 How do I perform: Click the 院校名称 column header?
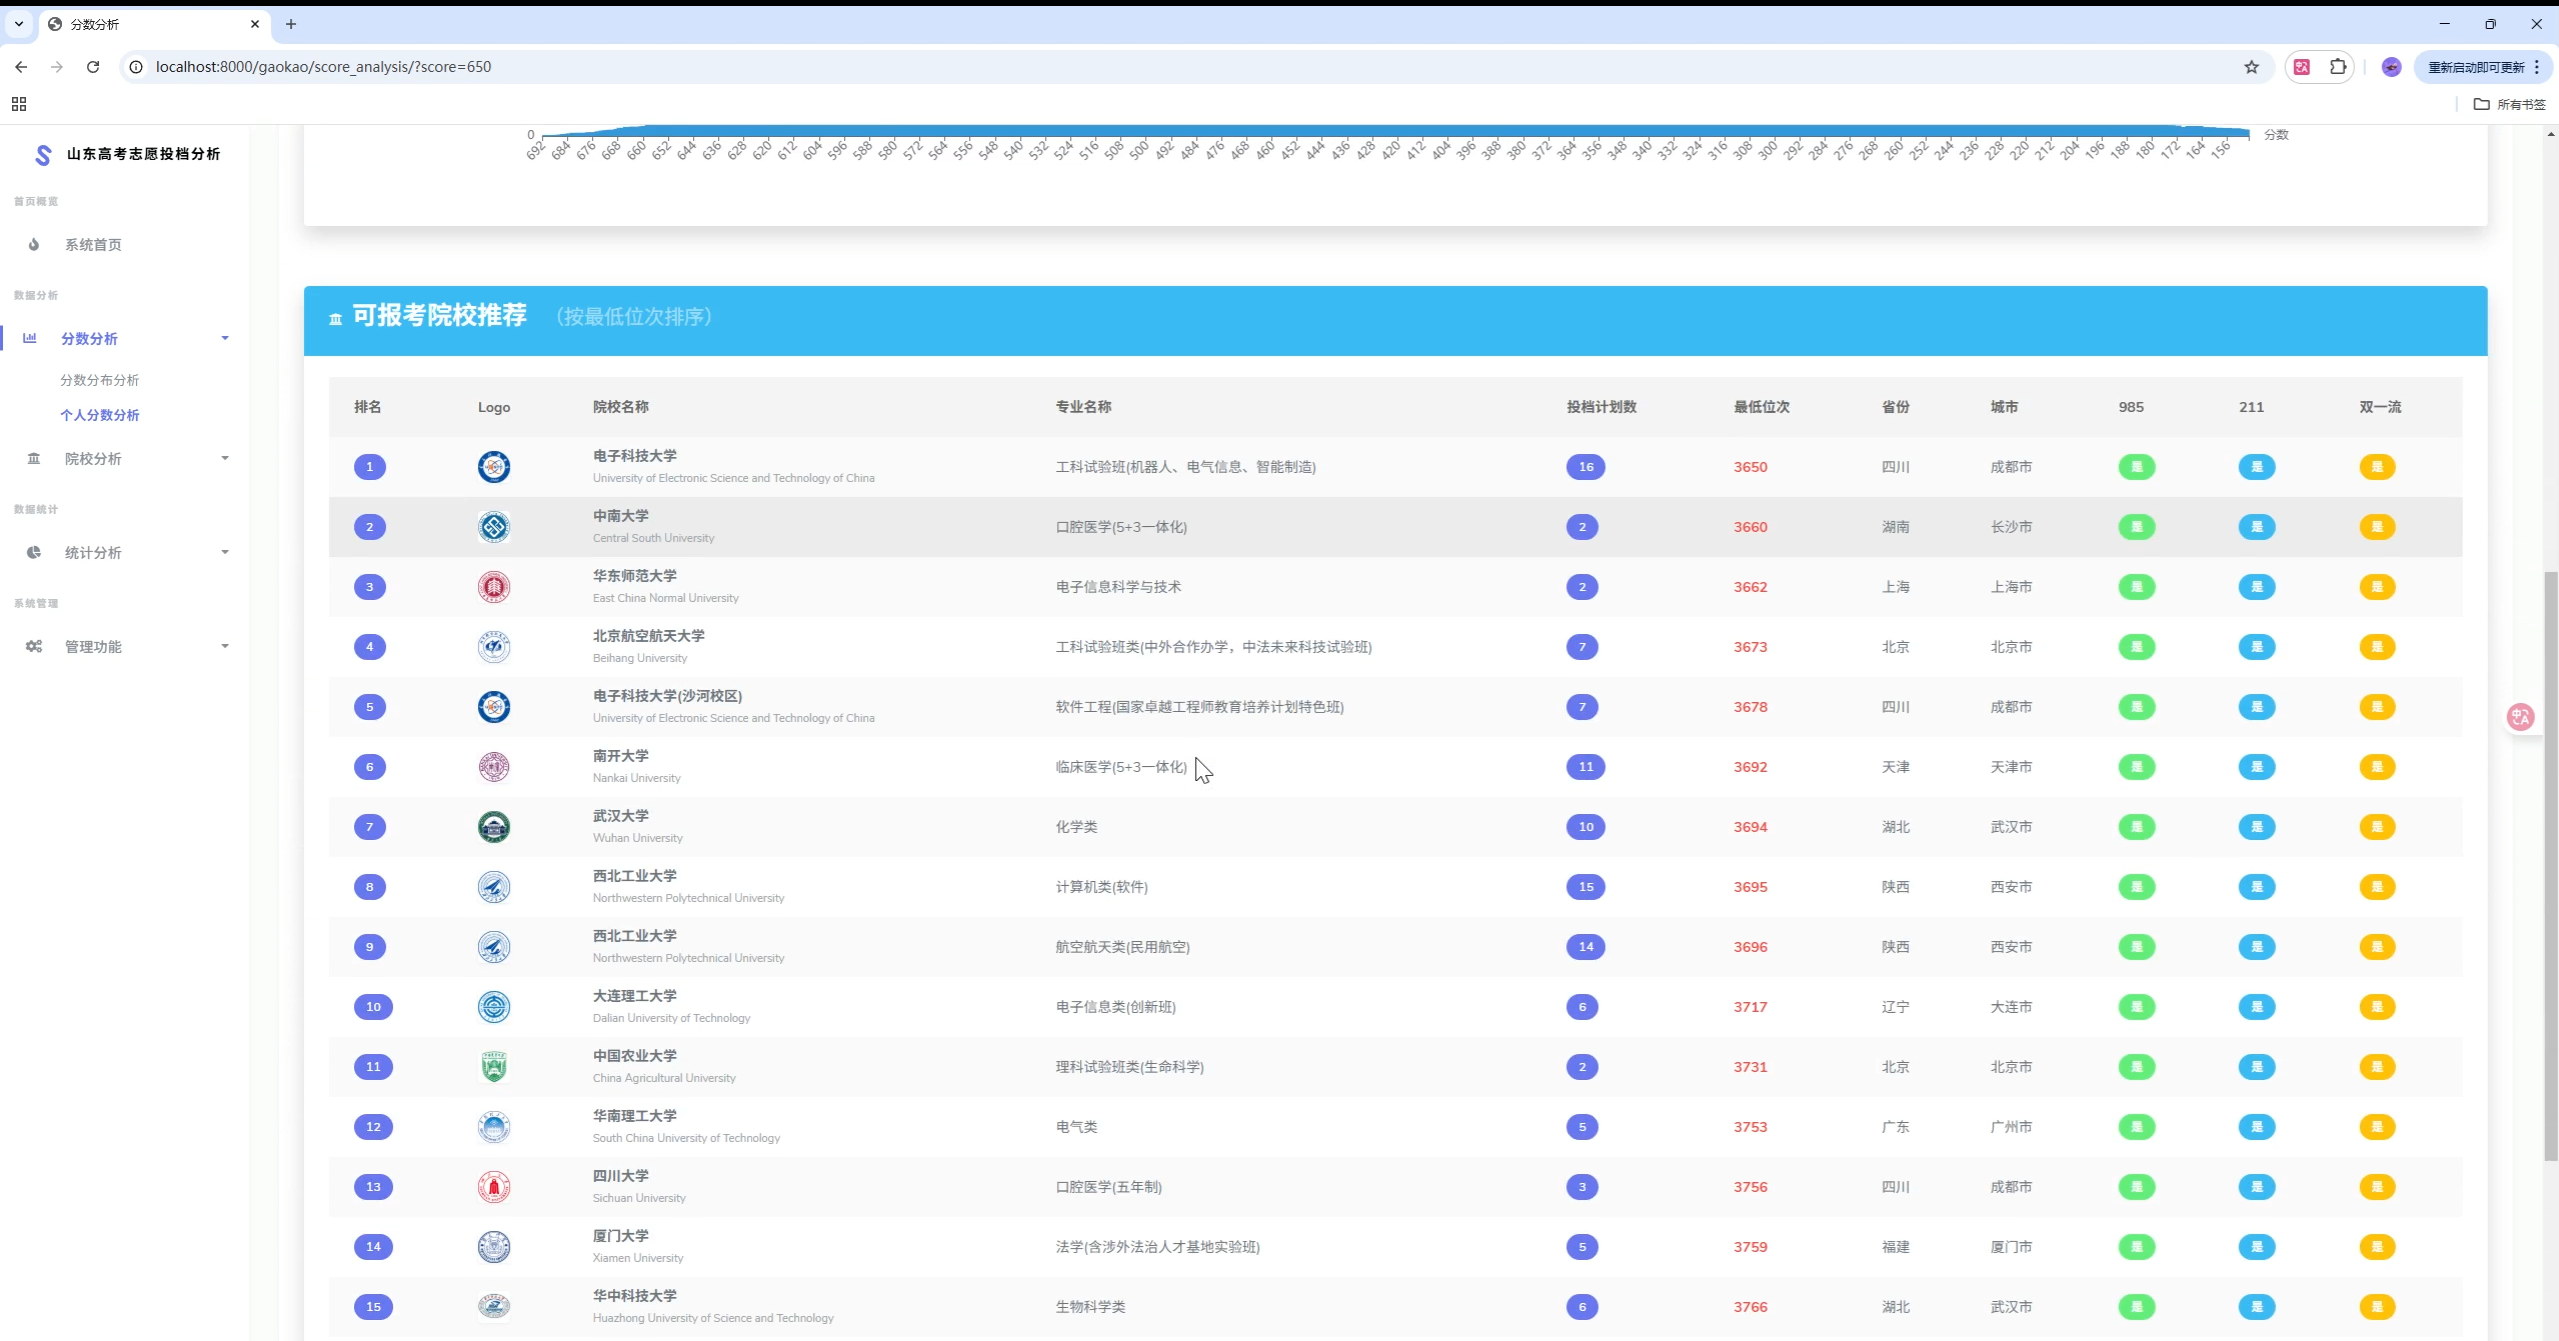tap(621, 407)
